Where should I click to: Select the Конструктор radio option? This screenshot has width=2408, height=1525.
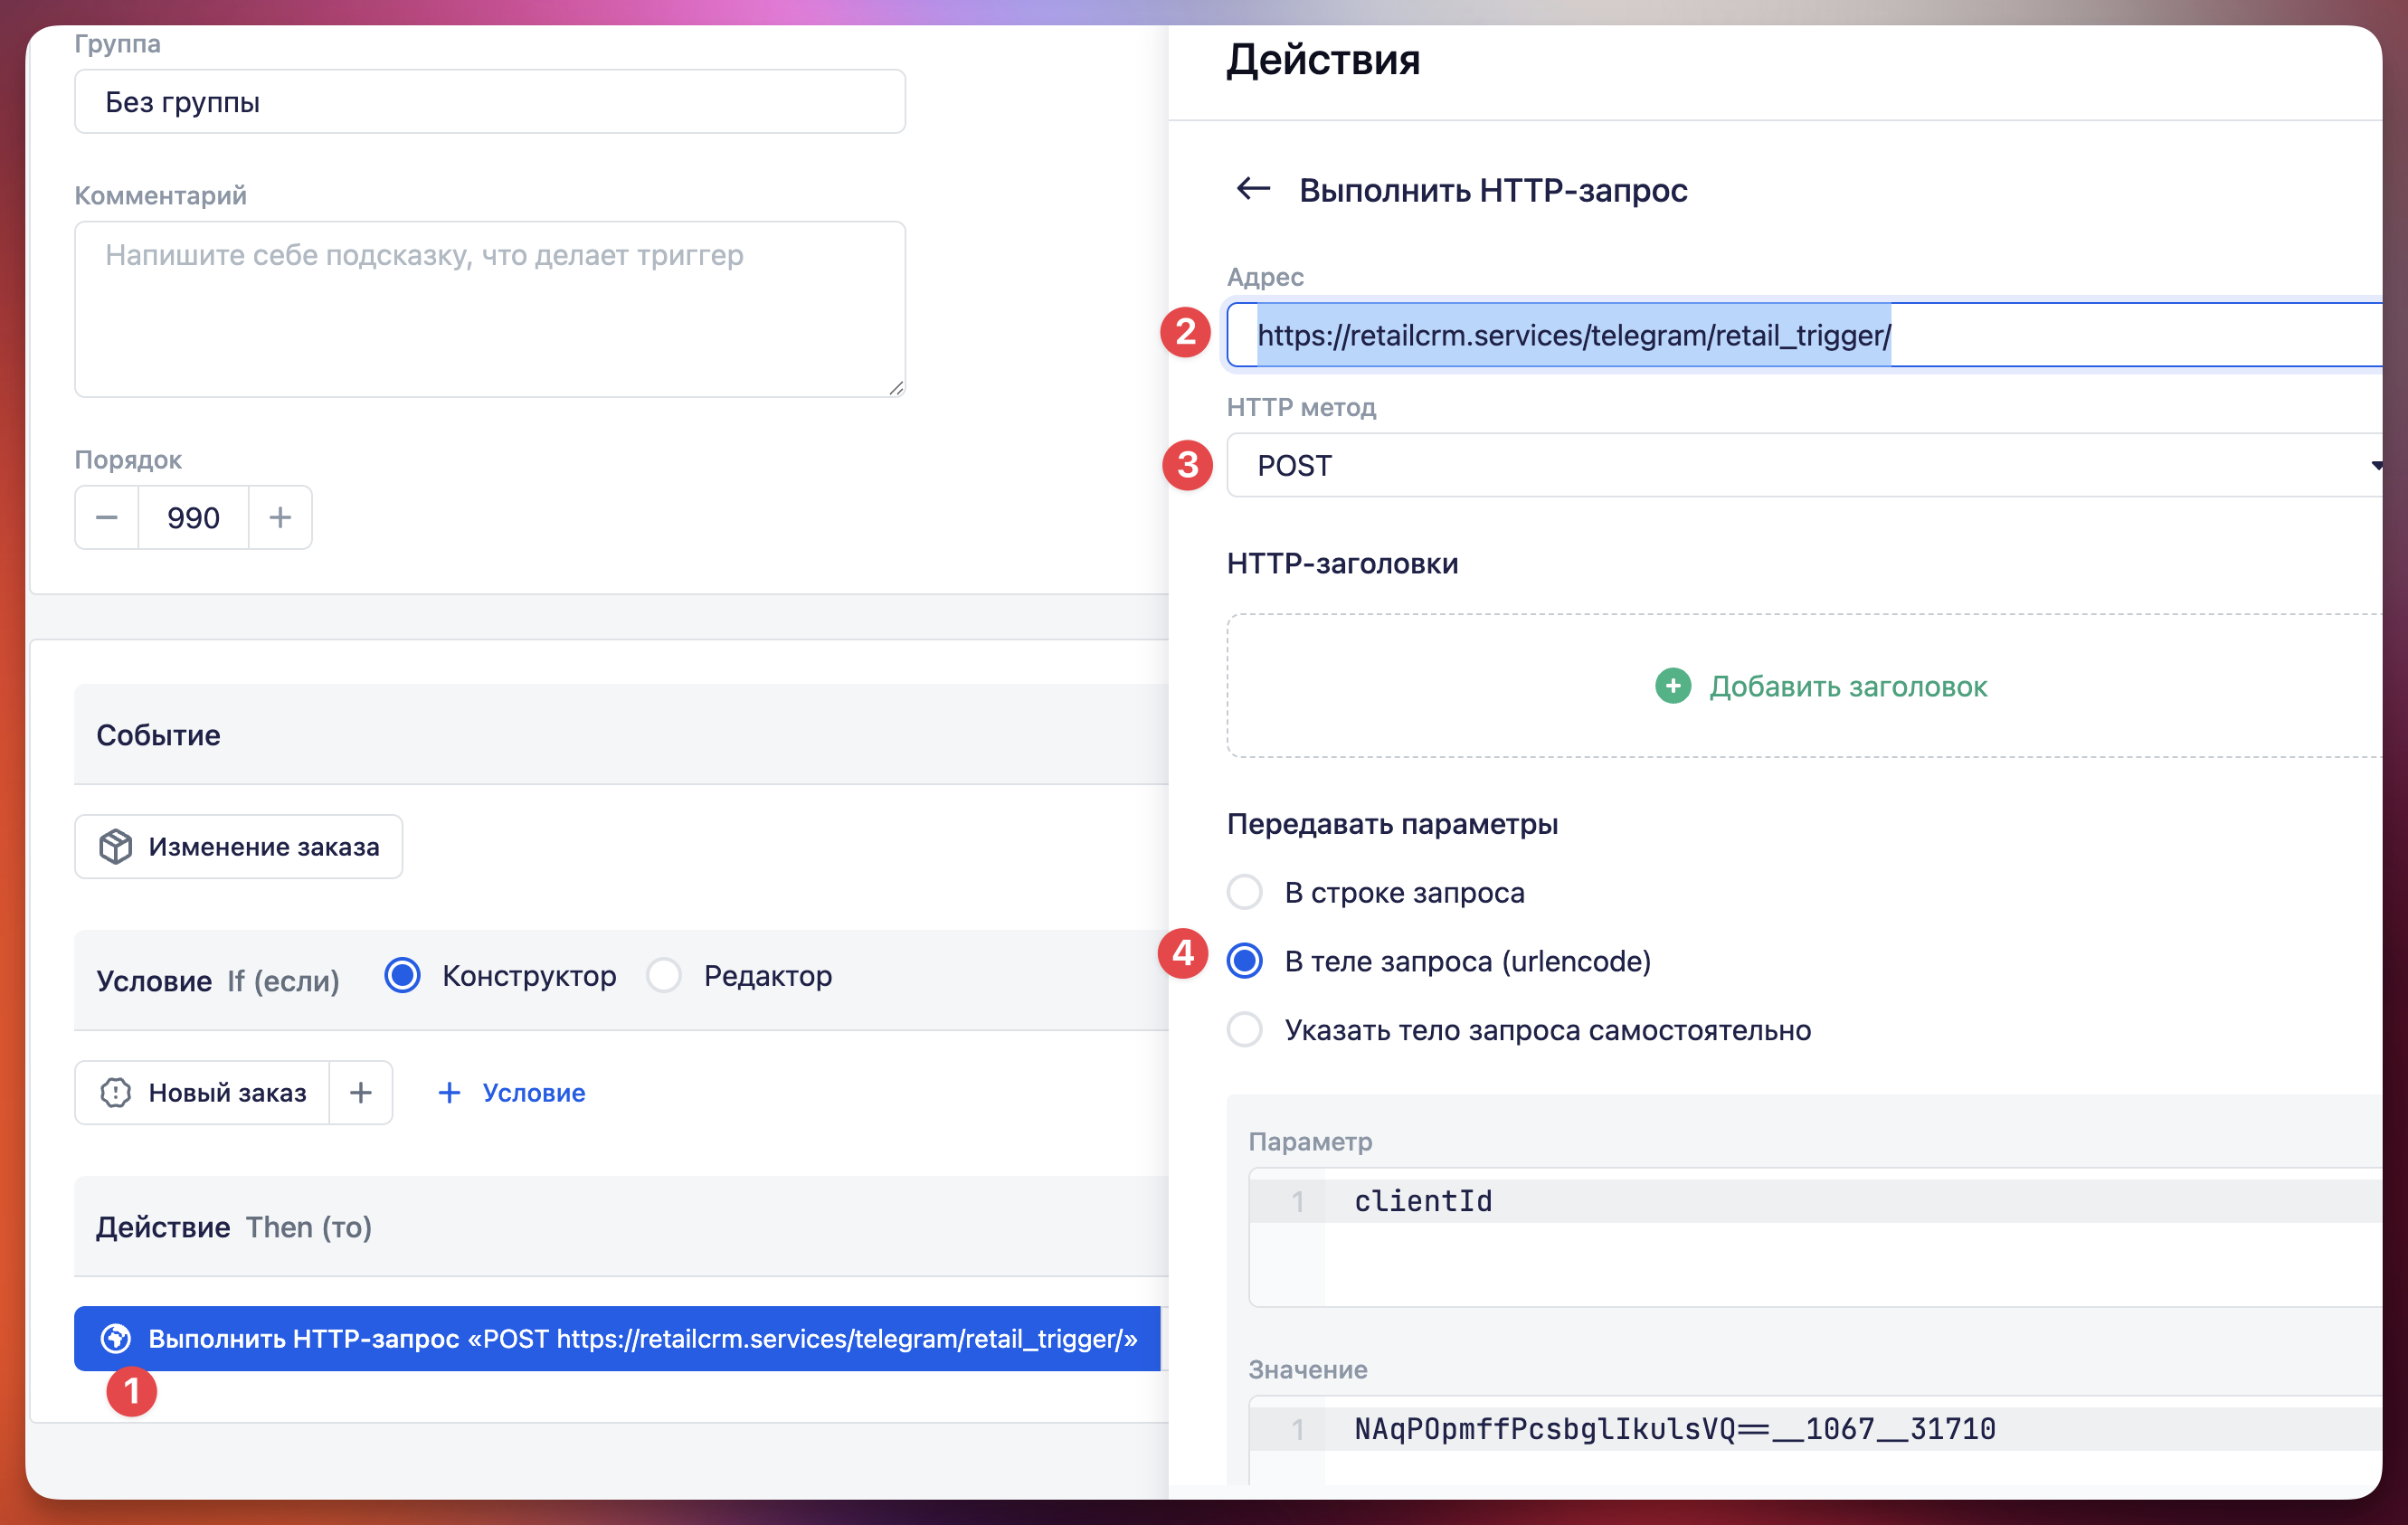pos(402,975)
